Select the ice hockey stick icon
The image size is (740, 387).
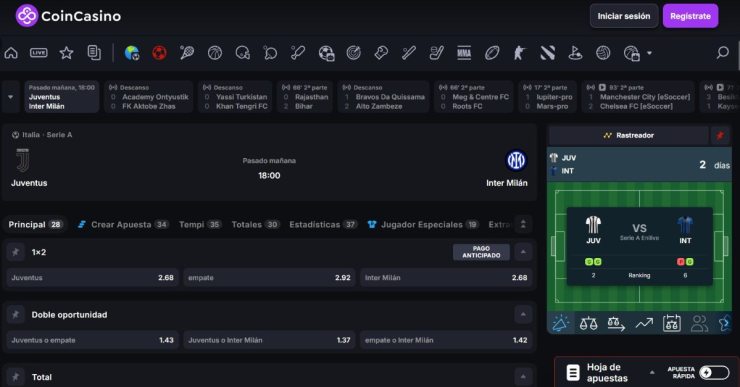tap(437, 53)
